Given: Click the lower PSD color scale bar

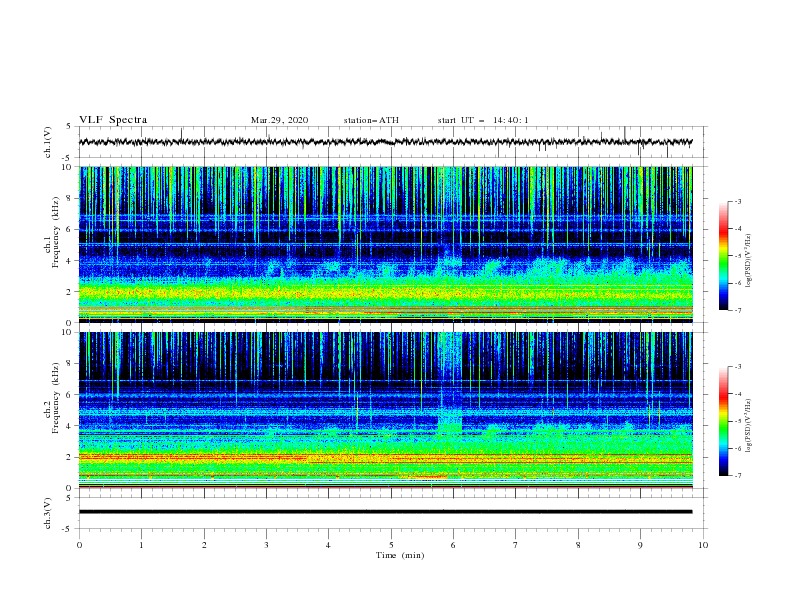Looking at the screenshot, I should pyautogui.click(x=723, y=421).
